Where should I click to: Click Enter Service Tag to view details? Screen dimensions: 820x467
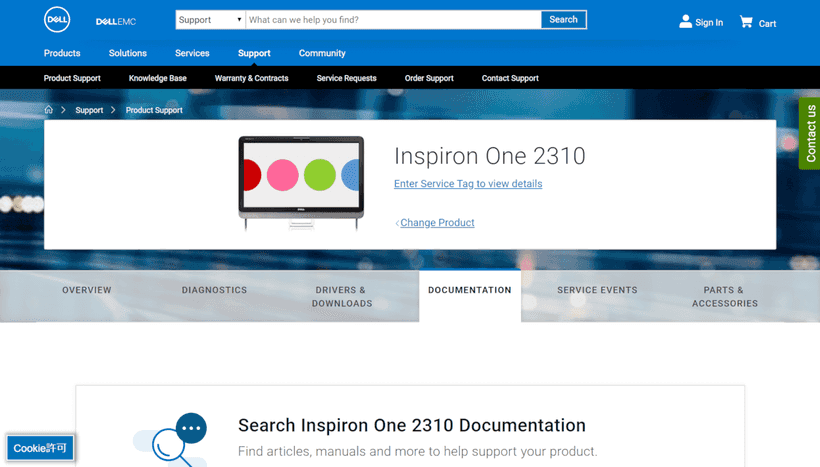pyautogui.click(x=468, y=184)
